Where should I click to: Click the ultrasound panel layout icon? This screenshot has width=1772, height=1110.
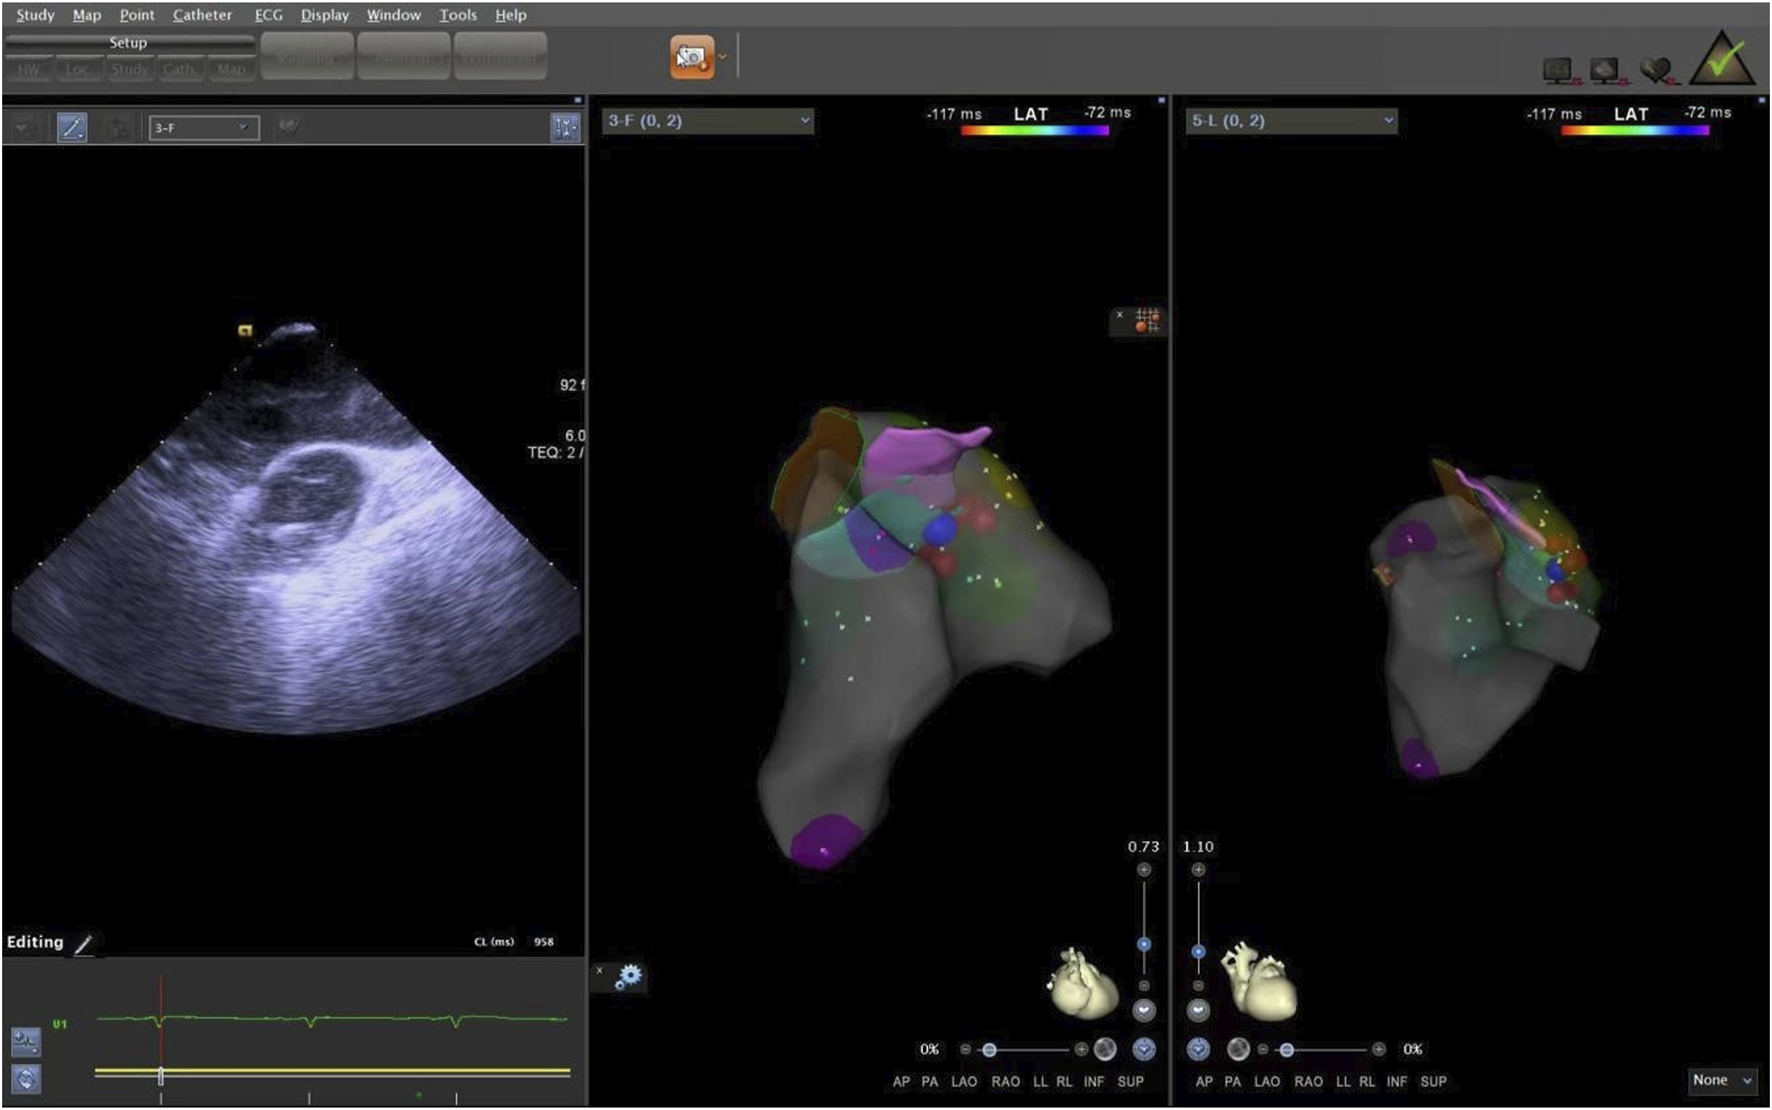click(x=565, y=128)
